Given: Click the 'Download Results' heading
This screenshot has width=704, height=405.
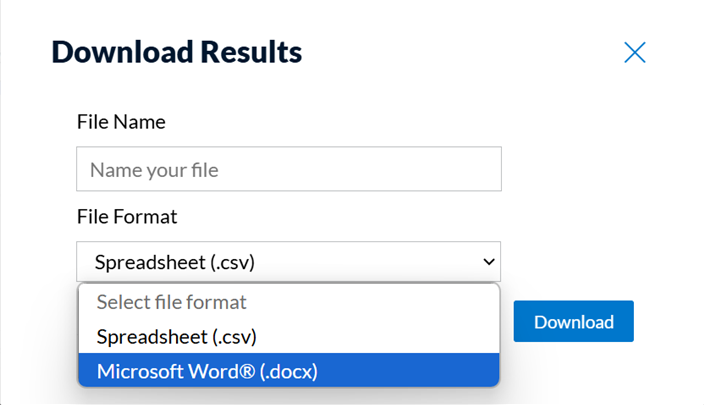Looking at the screenshot, I should 177,50.
